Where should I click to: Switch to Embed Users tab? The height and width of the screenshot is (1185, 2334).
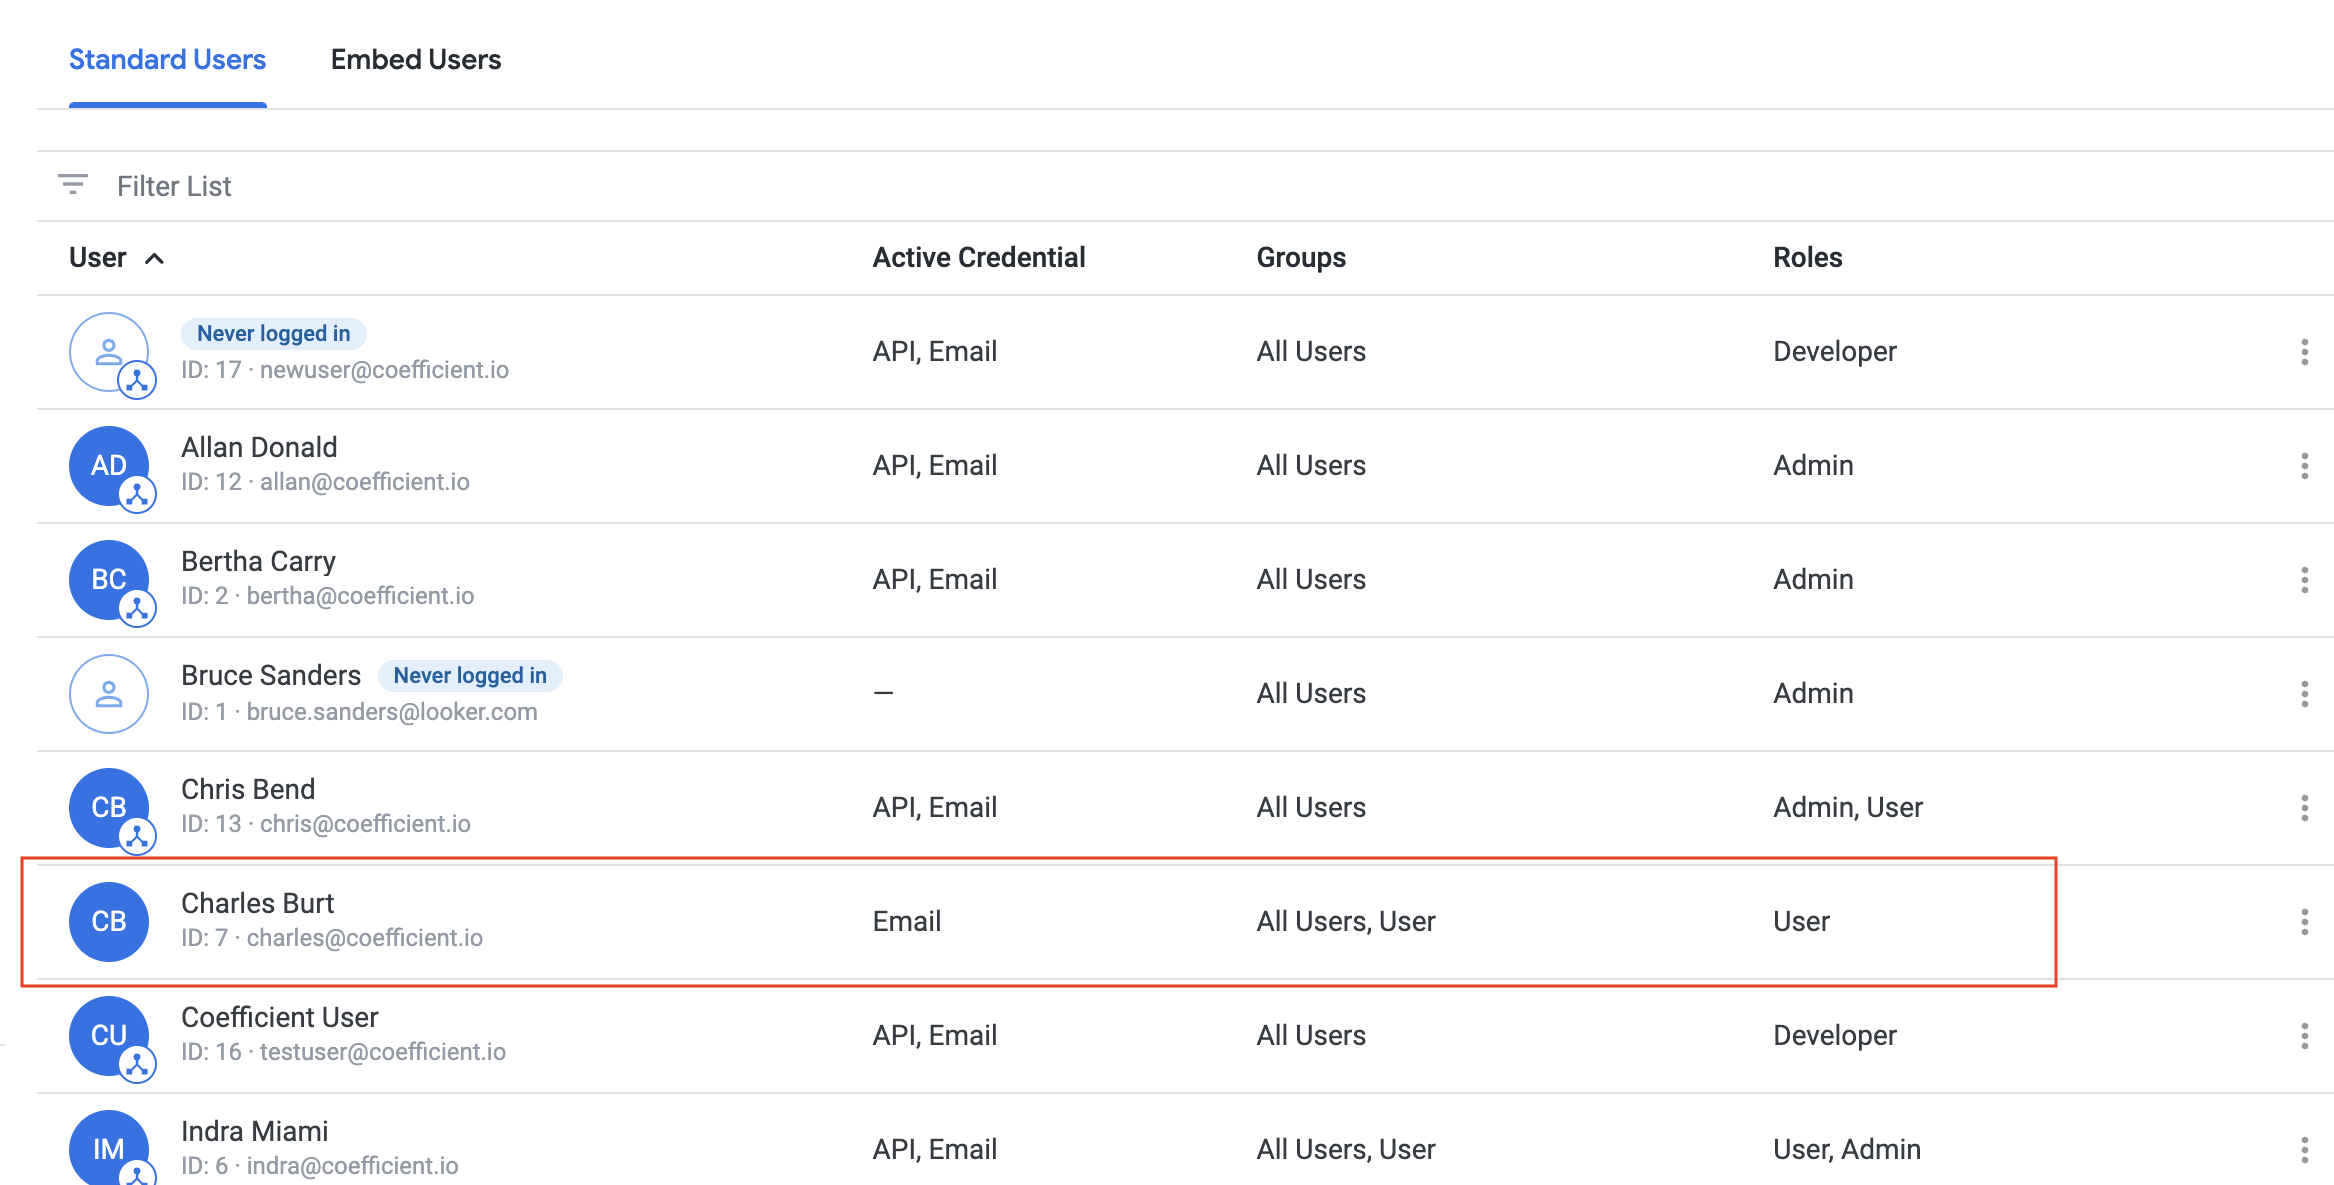pyautogui.click(x=416, y=60)
